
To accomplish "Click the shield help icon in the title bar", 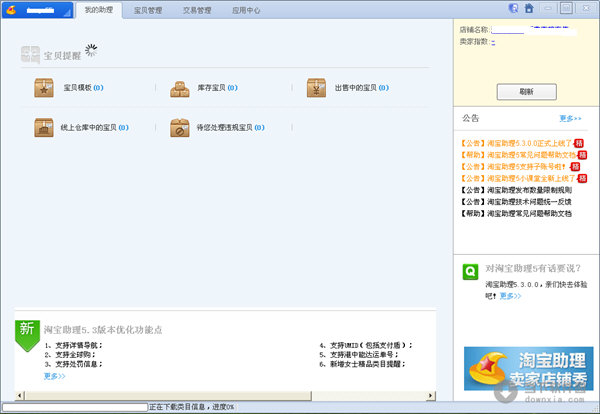I will coord(513,8).
